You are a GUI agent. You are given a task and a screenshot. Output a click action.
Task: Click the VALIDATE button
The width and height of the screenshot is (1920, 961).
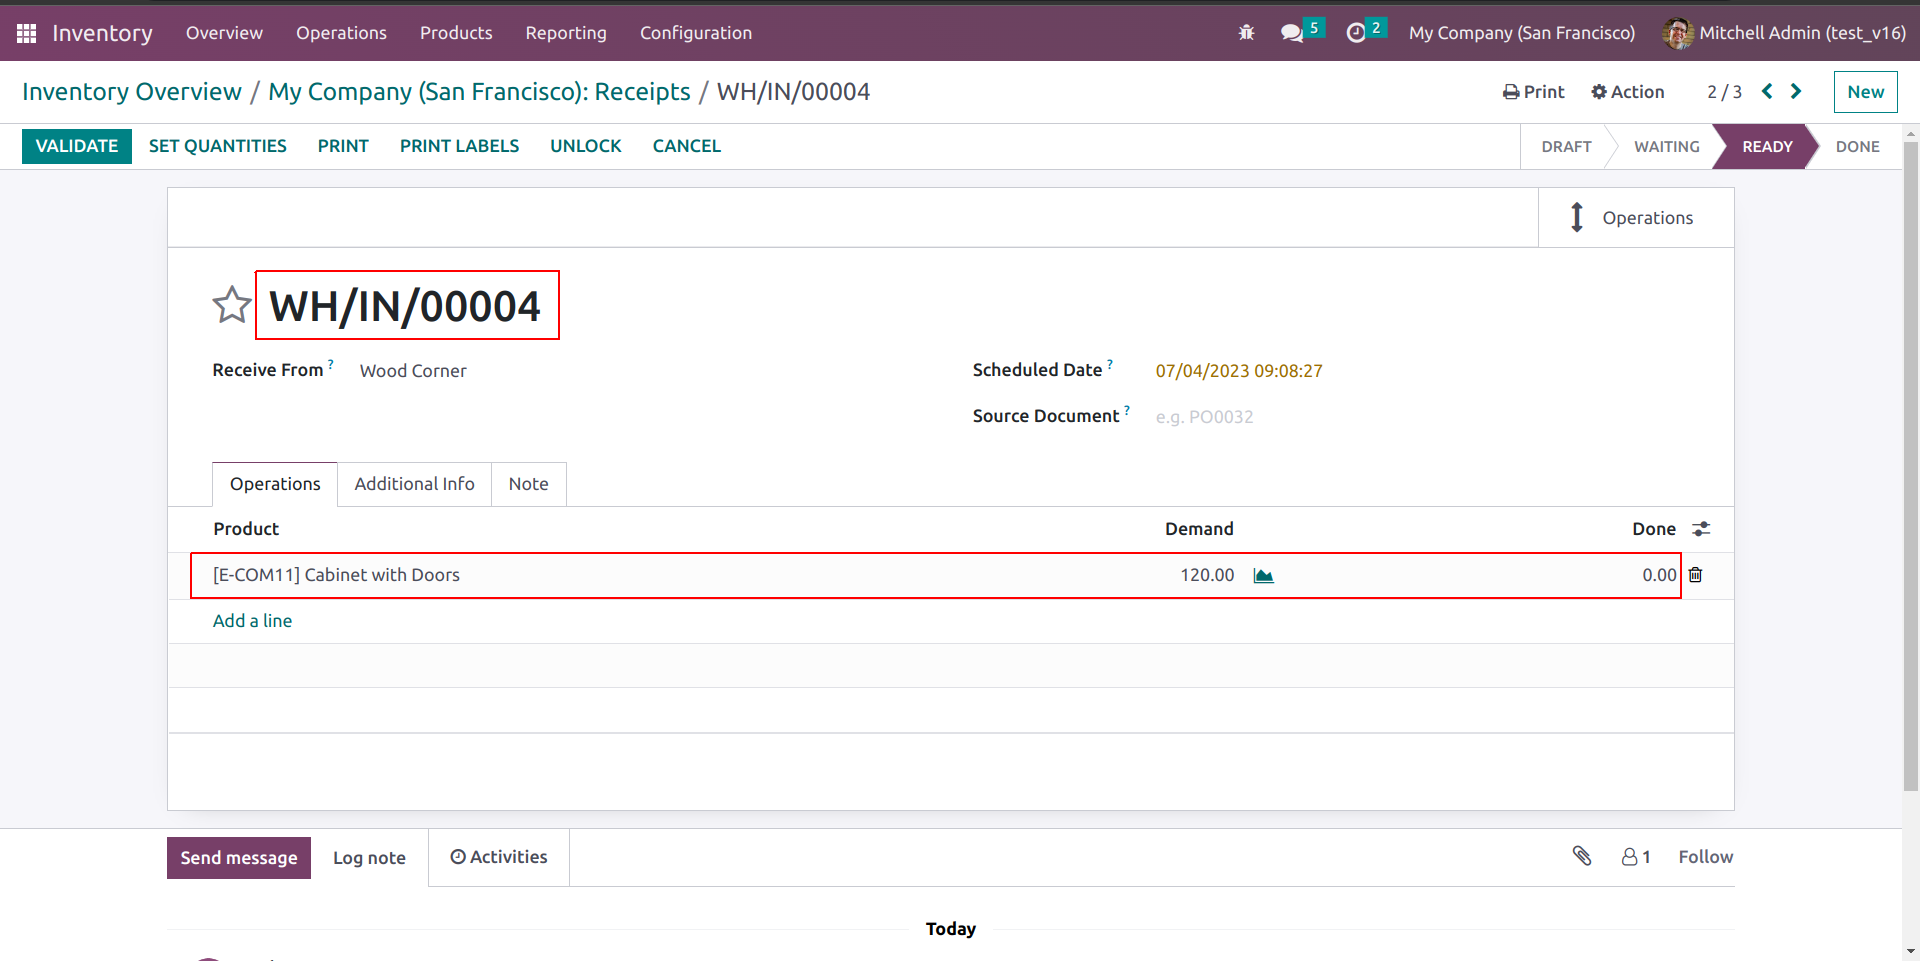pyautogui.click(x=77, y=146)
